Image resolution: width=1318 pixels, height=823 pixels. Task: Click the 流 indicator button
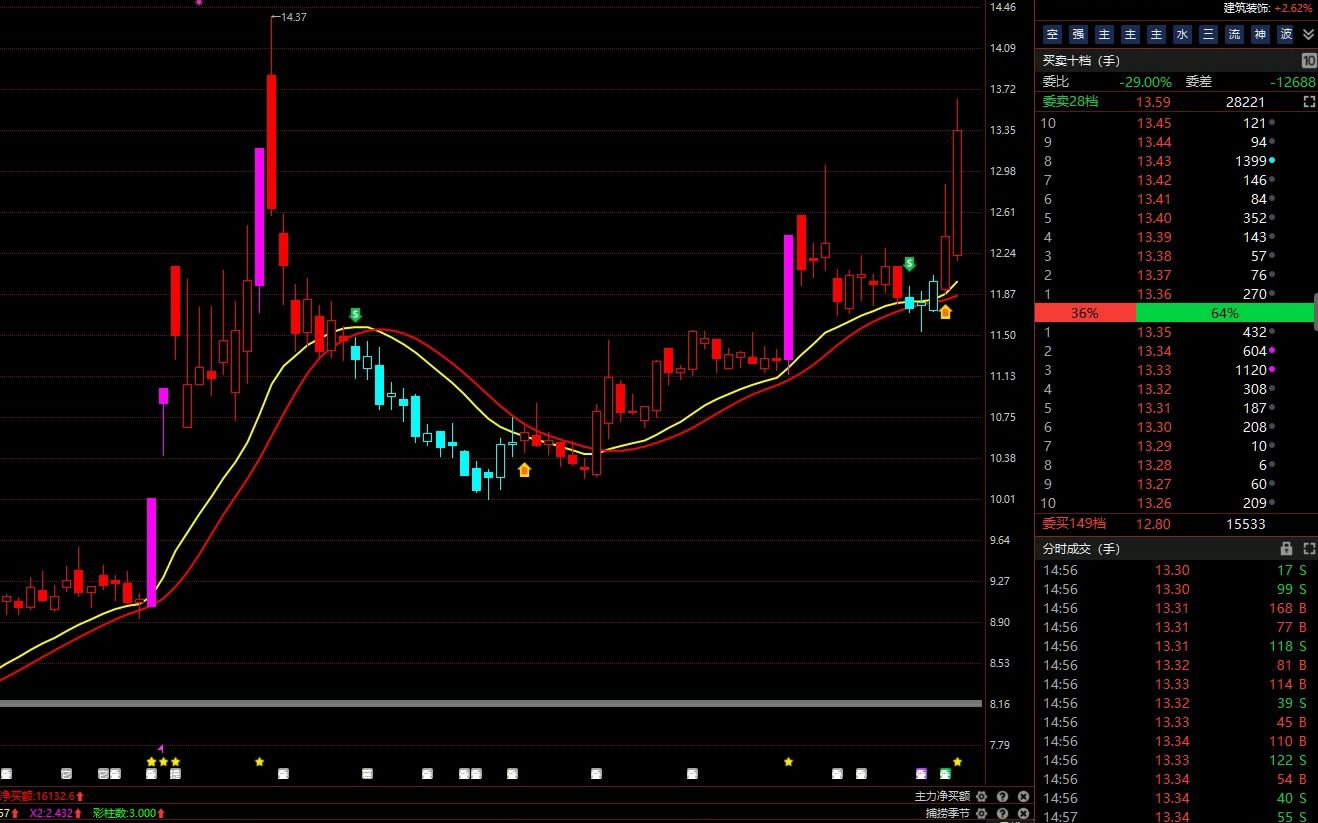click(1234, 34)
